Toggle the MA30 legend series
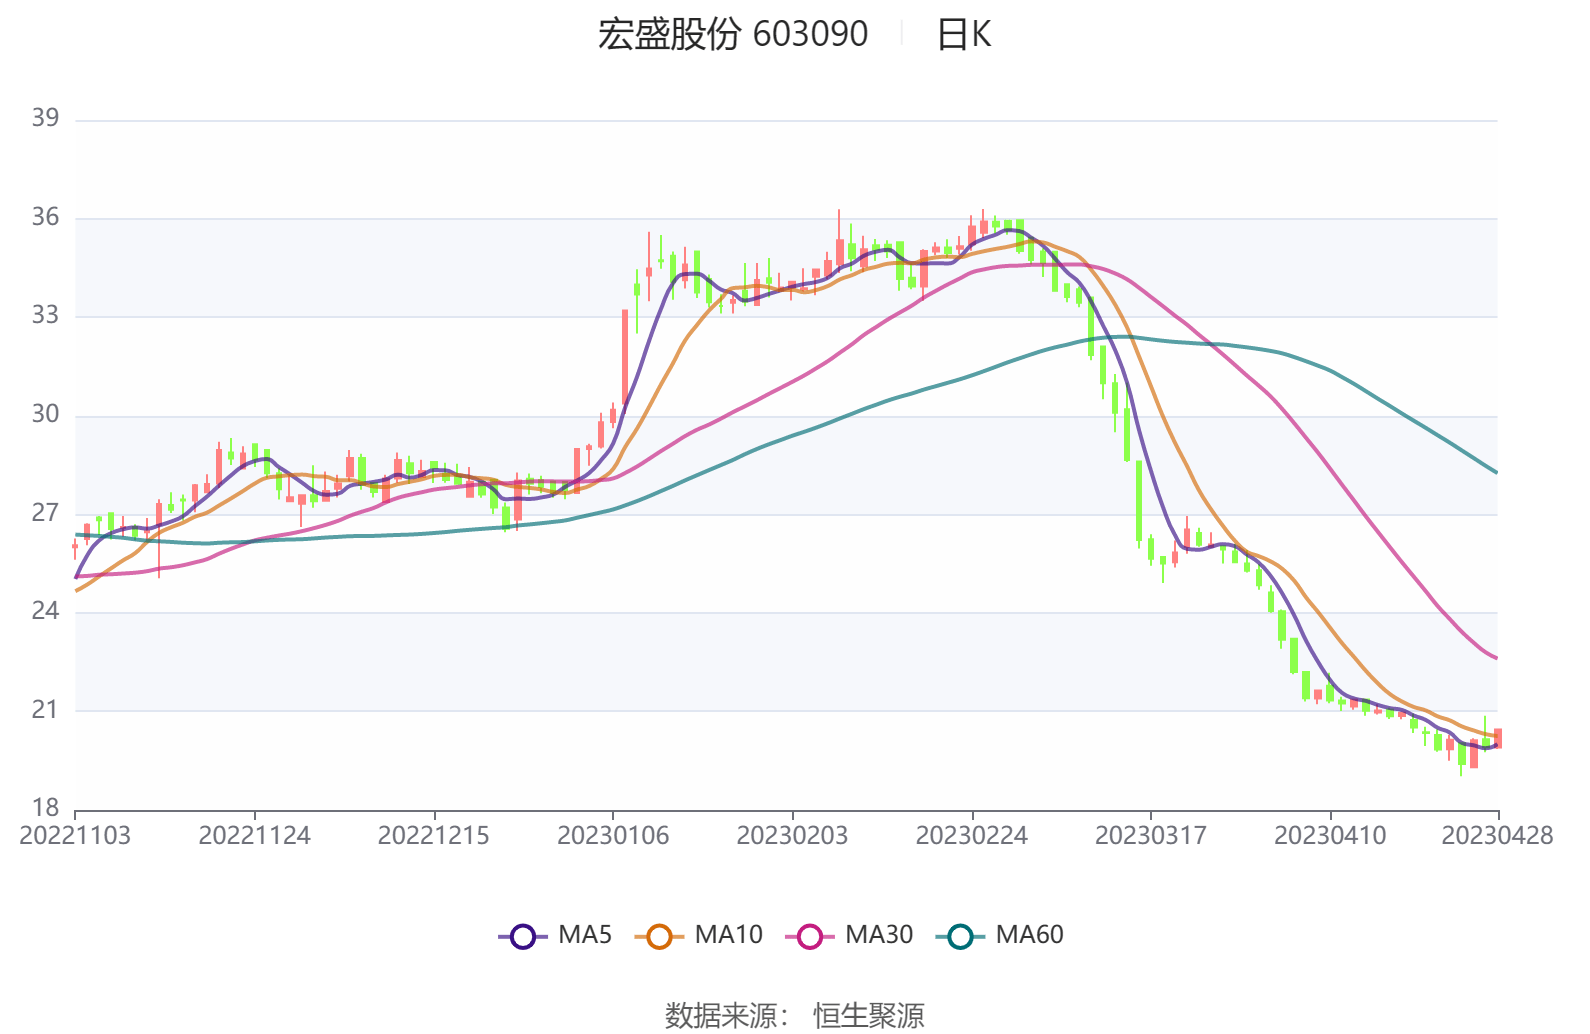Screen dimensions: 1590x1034 point(849,935)
